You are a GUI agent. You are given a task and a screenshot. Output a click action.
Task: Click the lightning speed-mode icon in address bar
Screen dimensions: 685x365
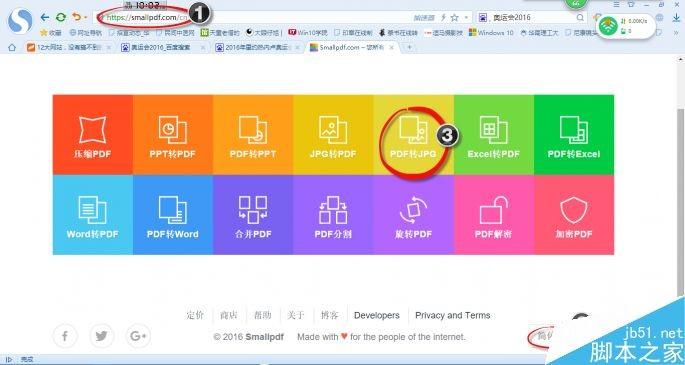point(443,17)
